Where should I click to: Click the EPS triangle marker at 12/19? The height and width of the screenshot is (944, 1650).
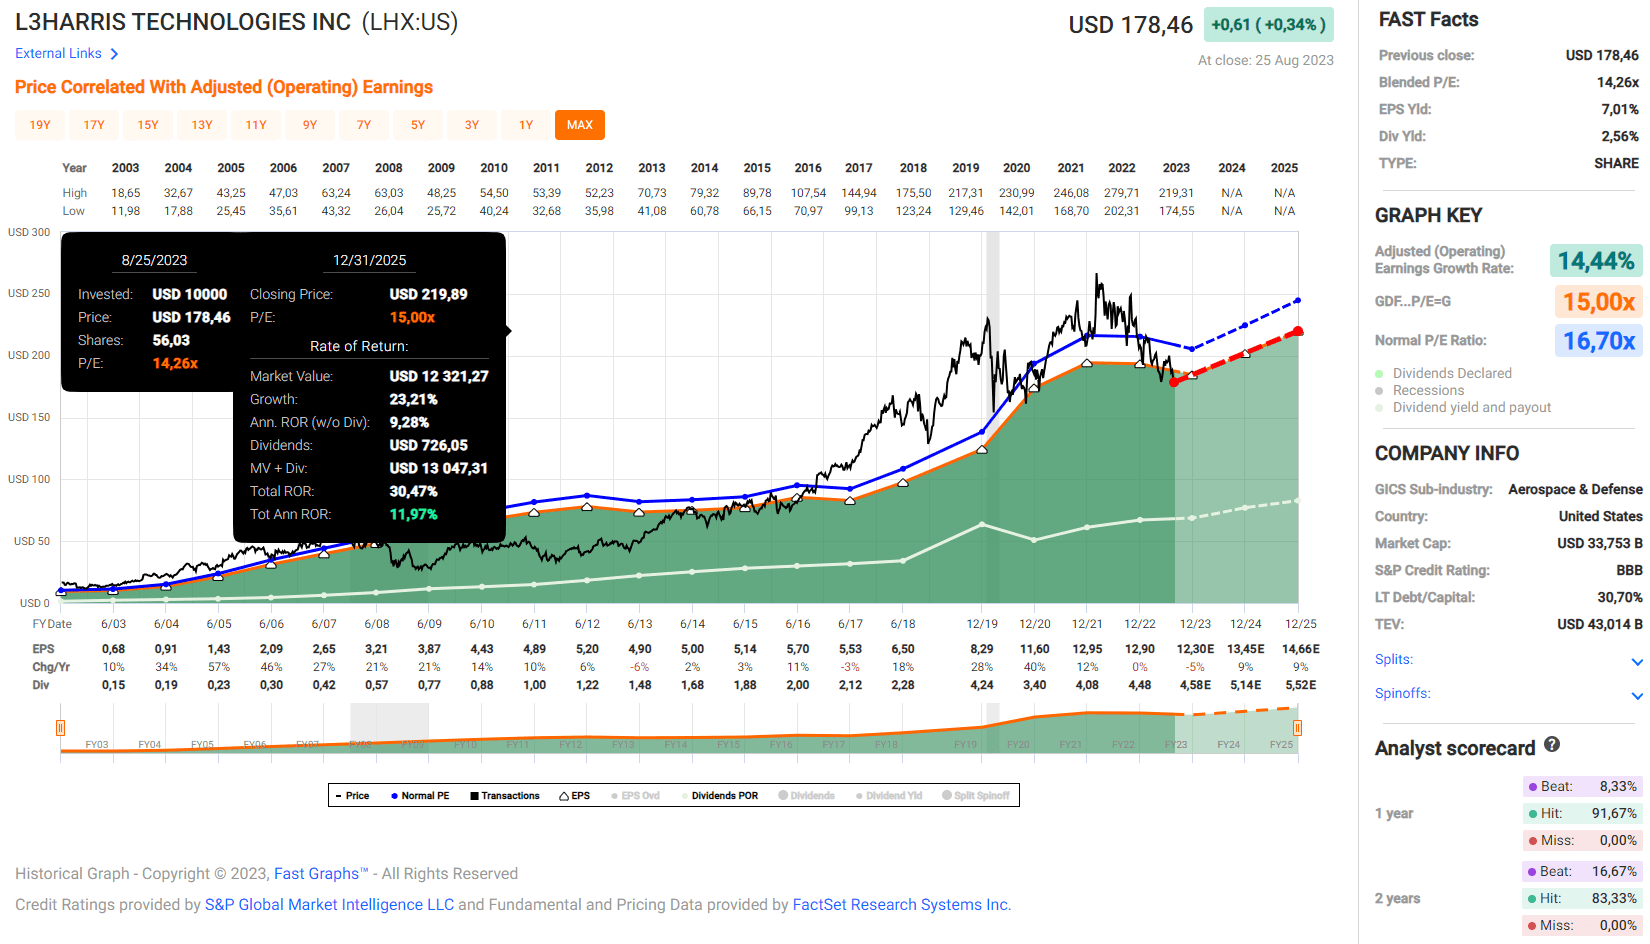point(982,450)
